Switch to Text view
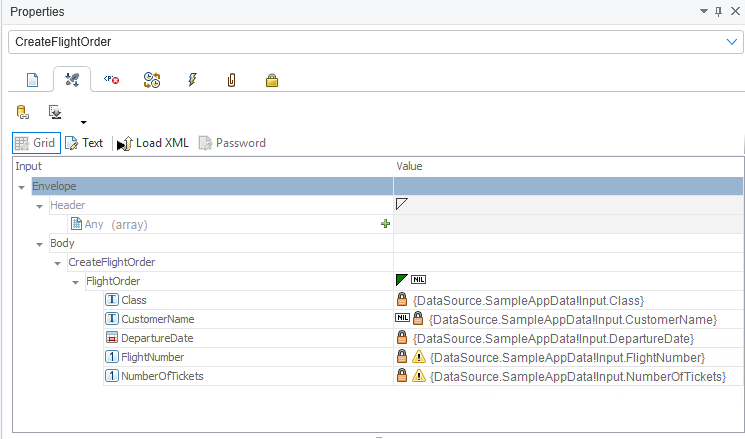 (x=84, y=143)
